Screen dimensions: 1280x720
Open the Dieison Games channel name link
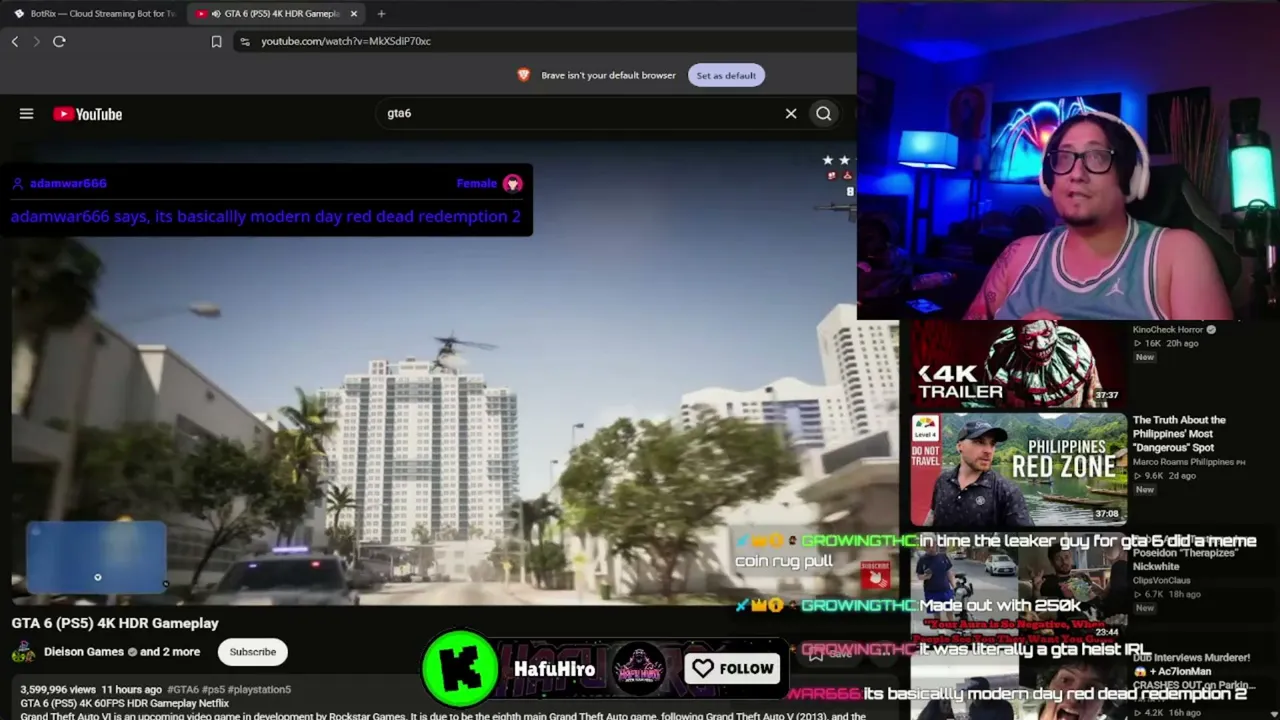pyautogui.click(x=84, y=652)
